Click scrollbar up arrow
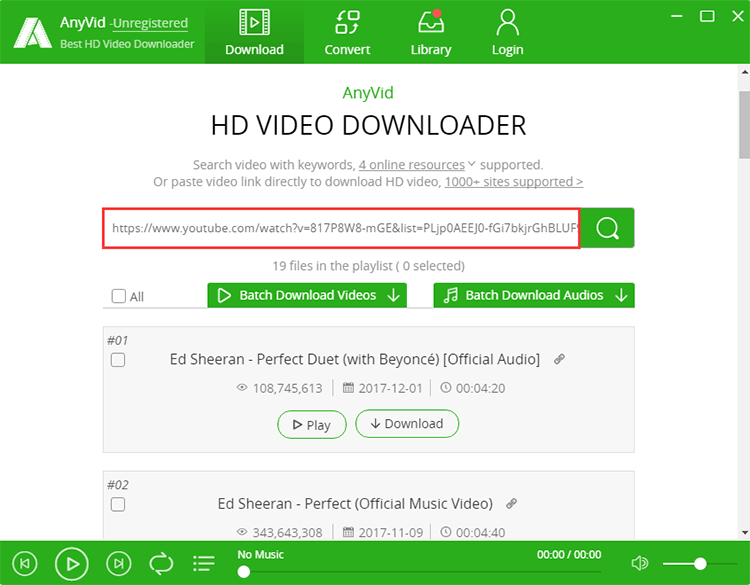750x585 pixels. coord(745,72)
